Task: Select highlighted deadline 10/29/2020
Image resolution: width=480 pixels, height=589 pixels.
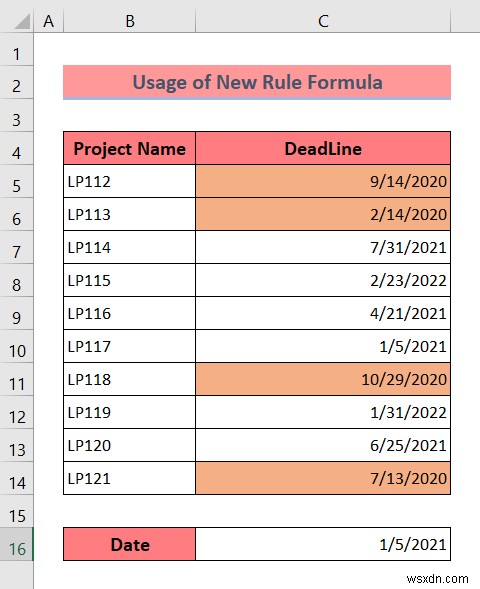Action: pyautogui.click(x=323, y=379)
